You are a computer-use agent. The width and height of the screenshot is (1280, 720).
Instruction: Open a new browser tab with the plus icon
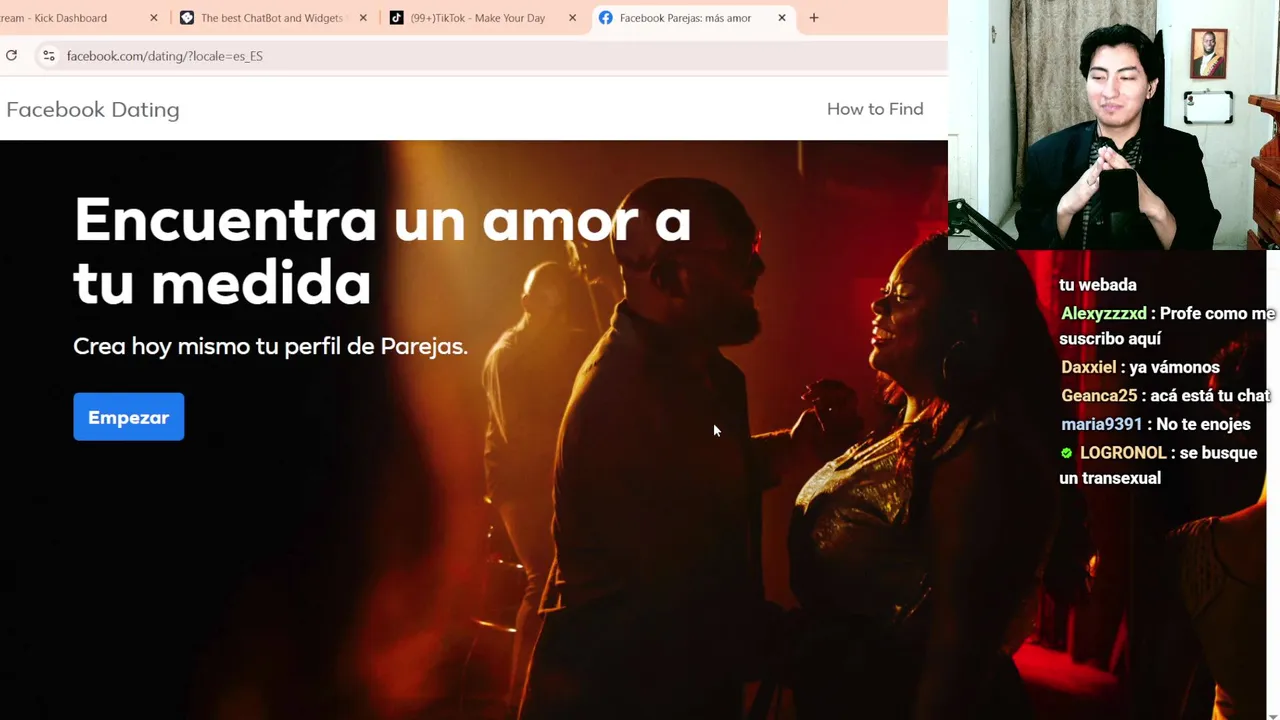click(x=814, y=18)
